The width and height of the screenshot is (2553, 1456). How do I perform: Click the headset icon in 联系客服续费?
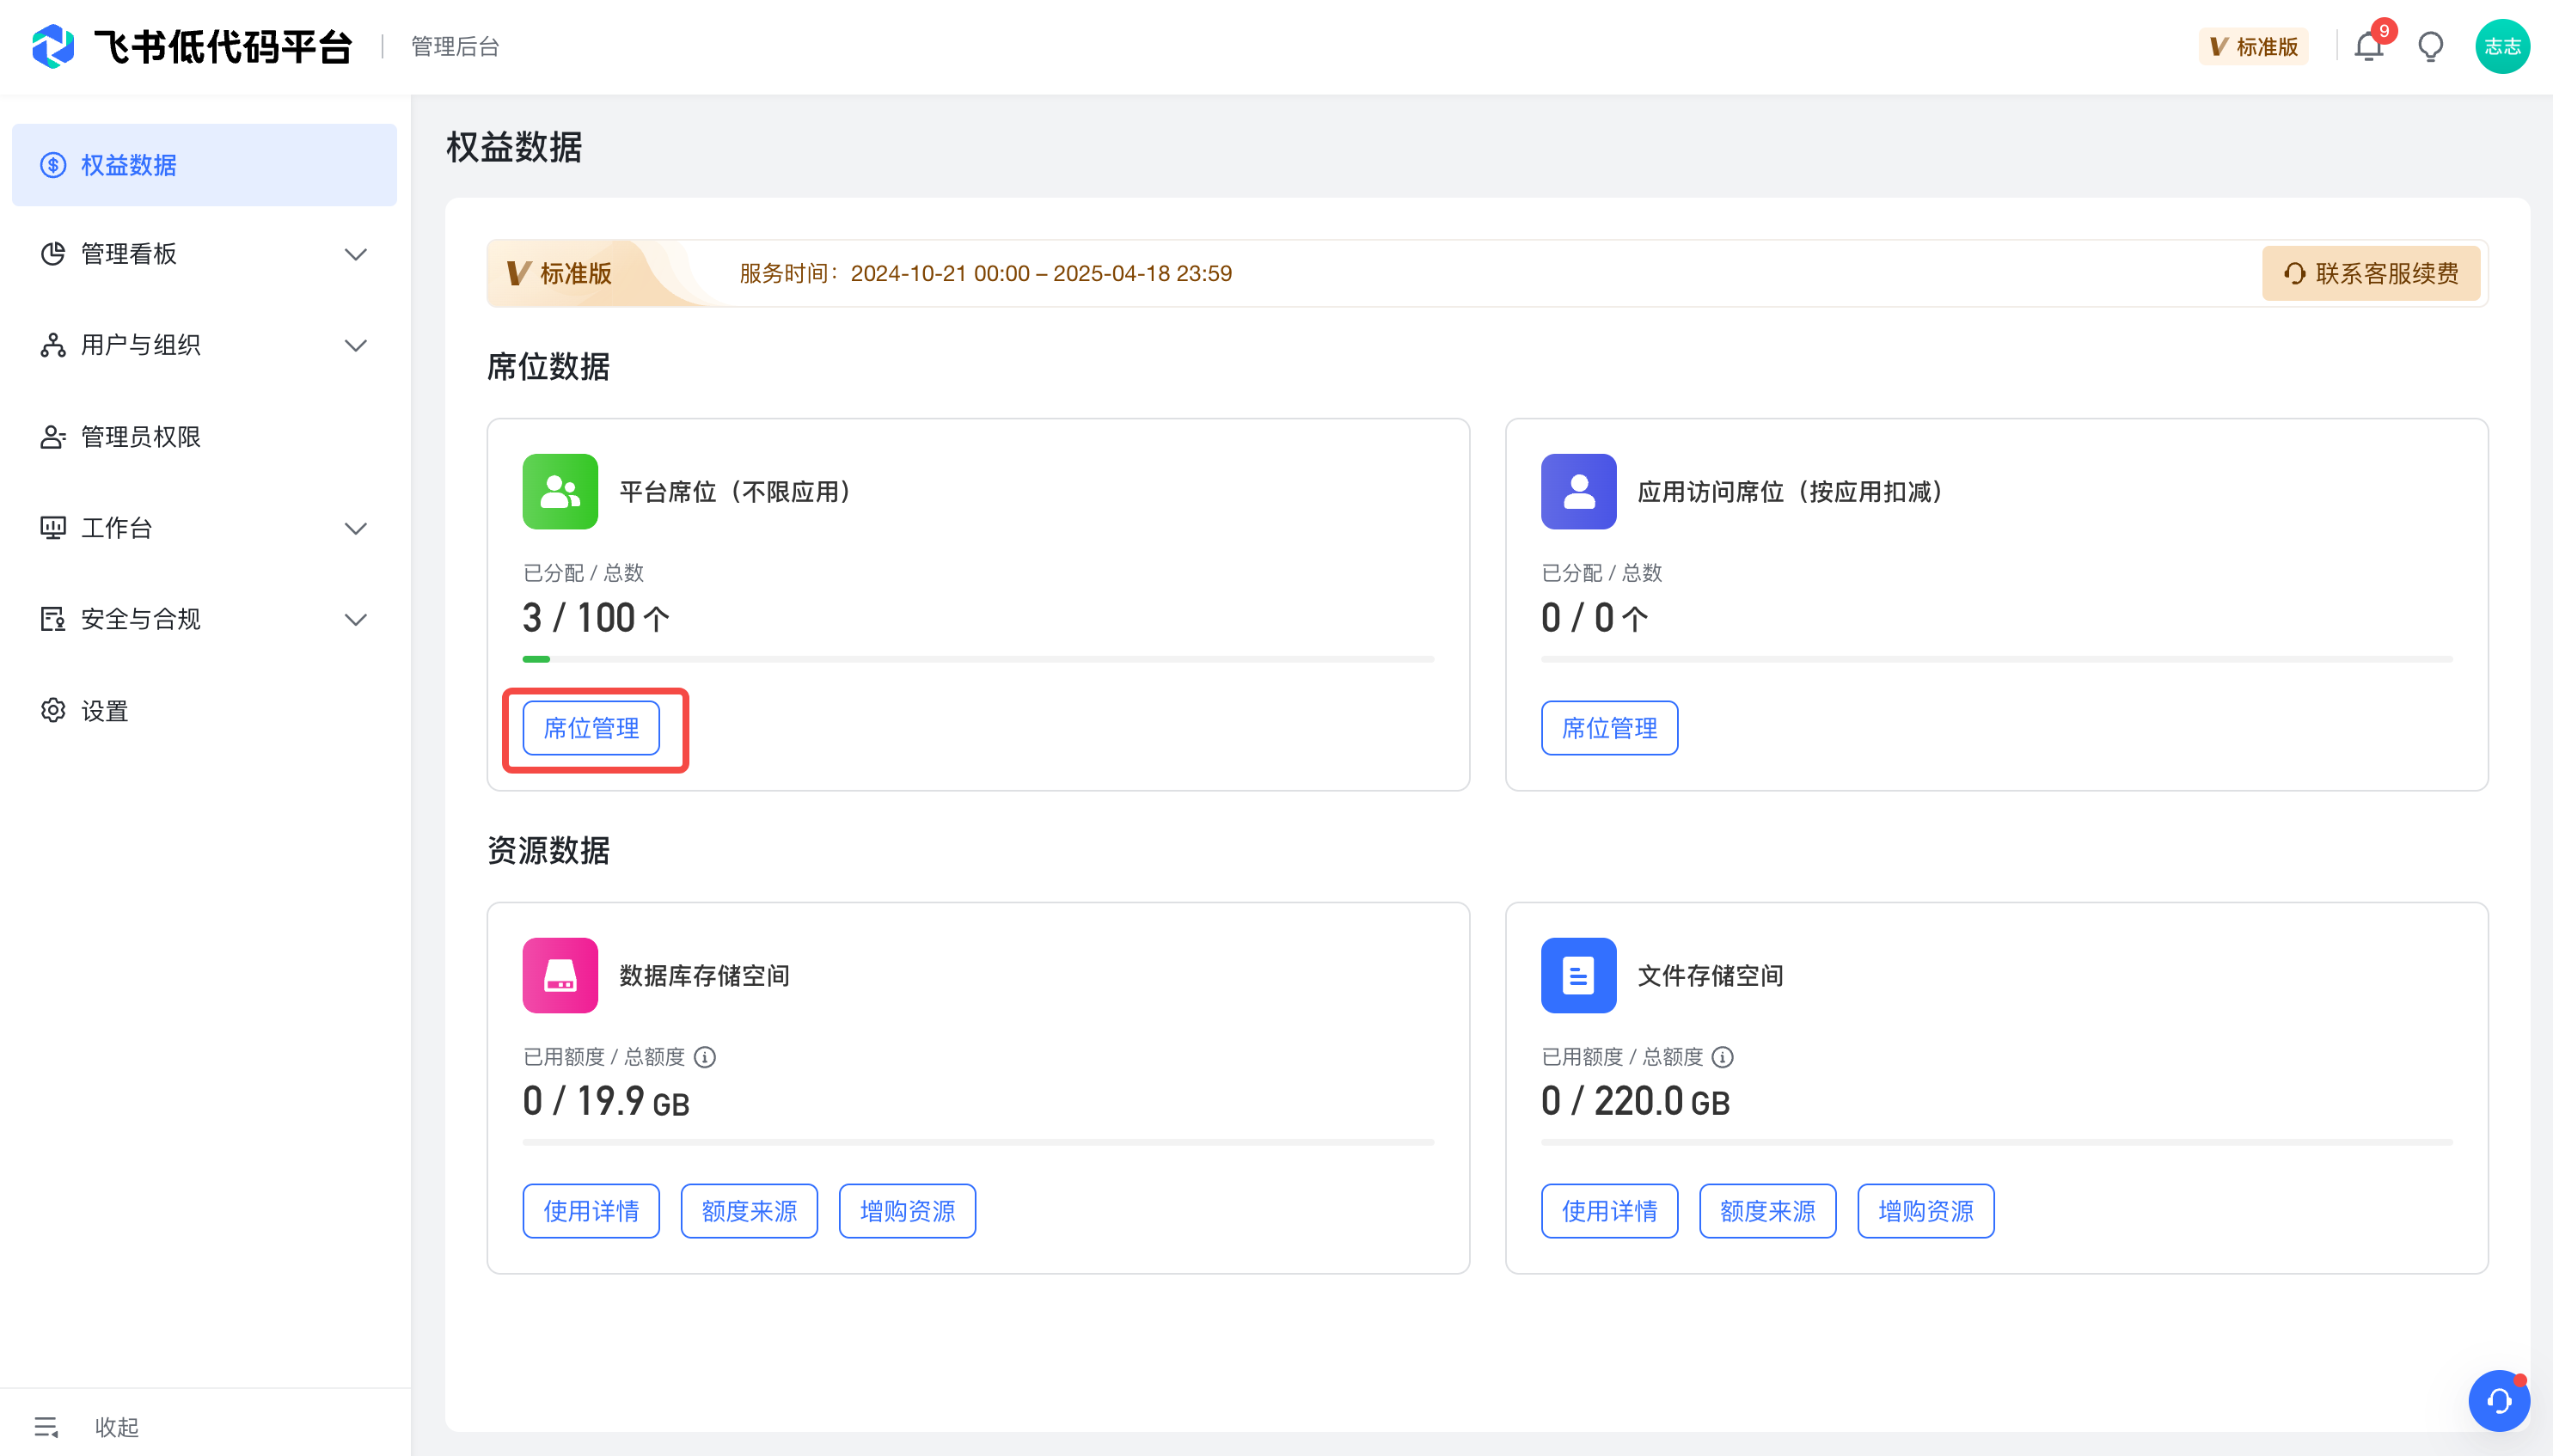point(2295,274)
